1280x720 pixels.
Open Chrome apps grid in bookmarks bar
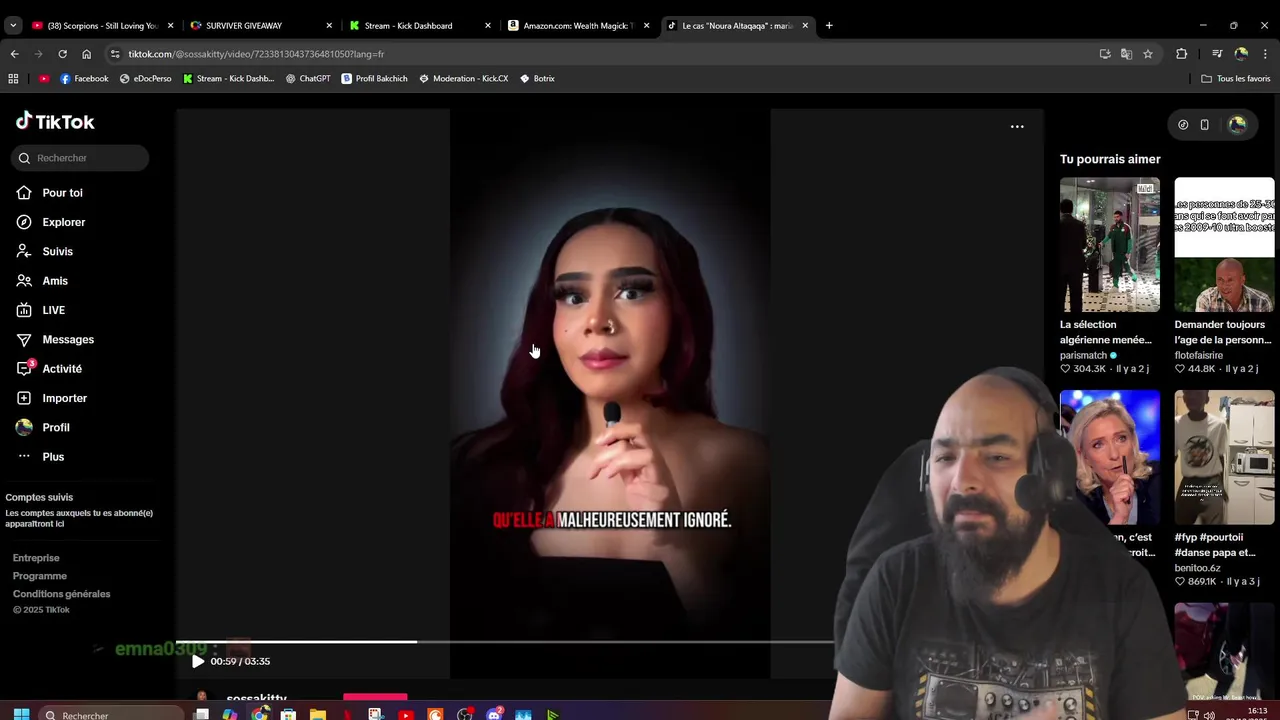[13, 78]
